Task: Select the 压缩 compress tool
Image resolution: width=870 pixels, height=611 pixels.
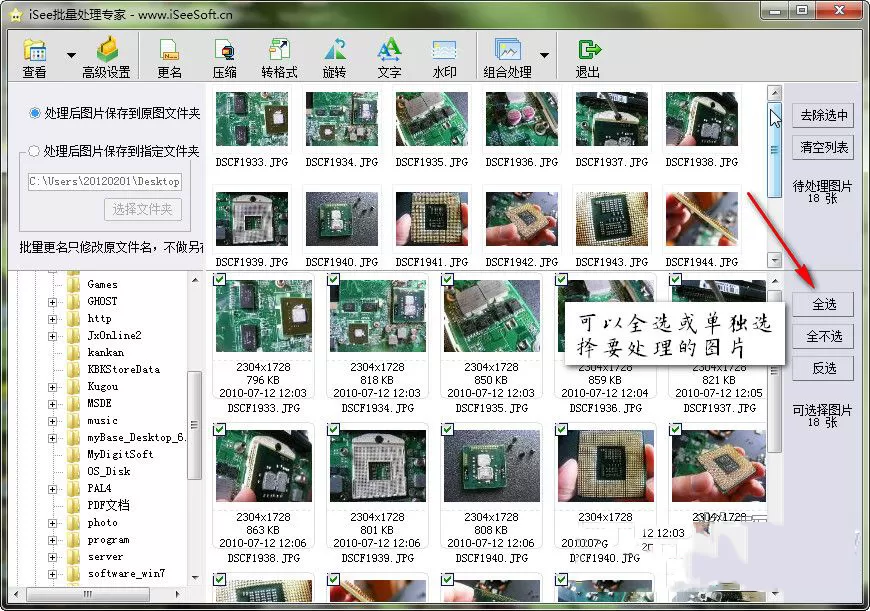Action: [225, 58]
